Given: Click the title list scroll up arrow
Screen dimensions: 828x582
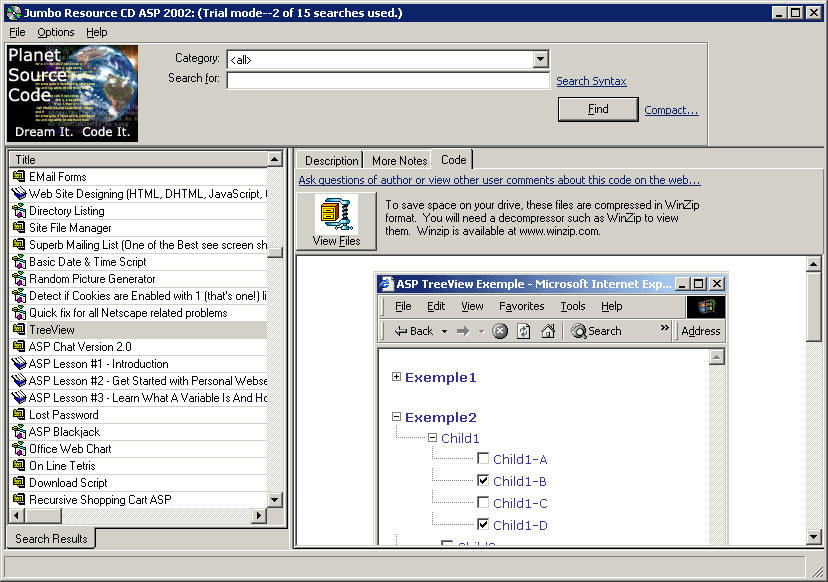Looking at the screenshot, I should pyautogui.click(x=275, y=159).
